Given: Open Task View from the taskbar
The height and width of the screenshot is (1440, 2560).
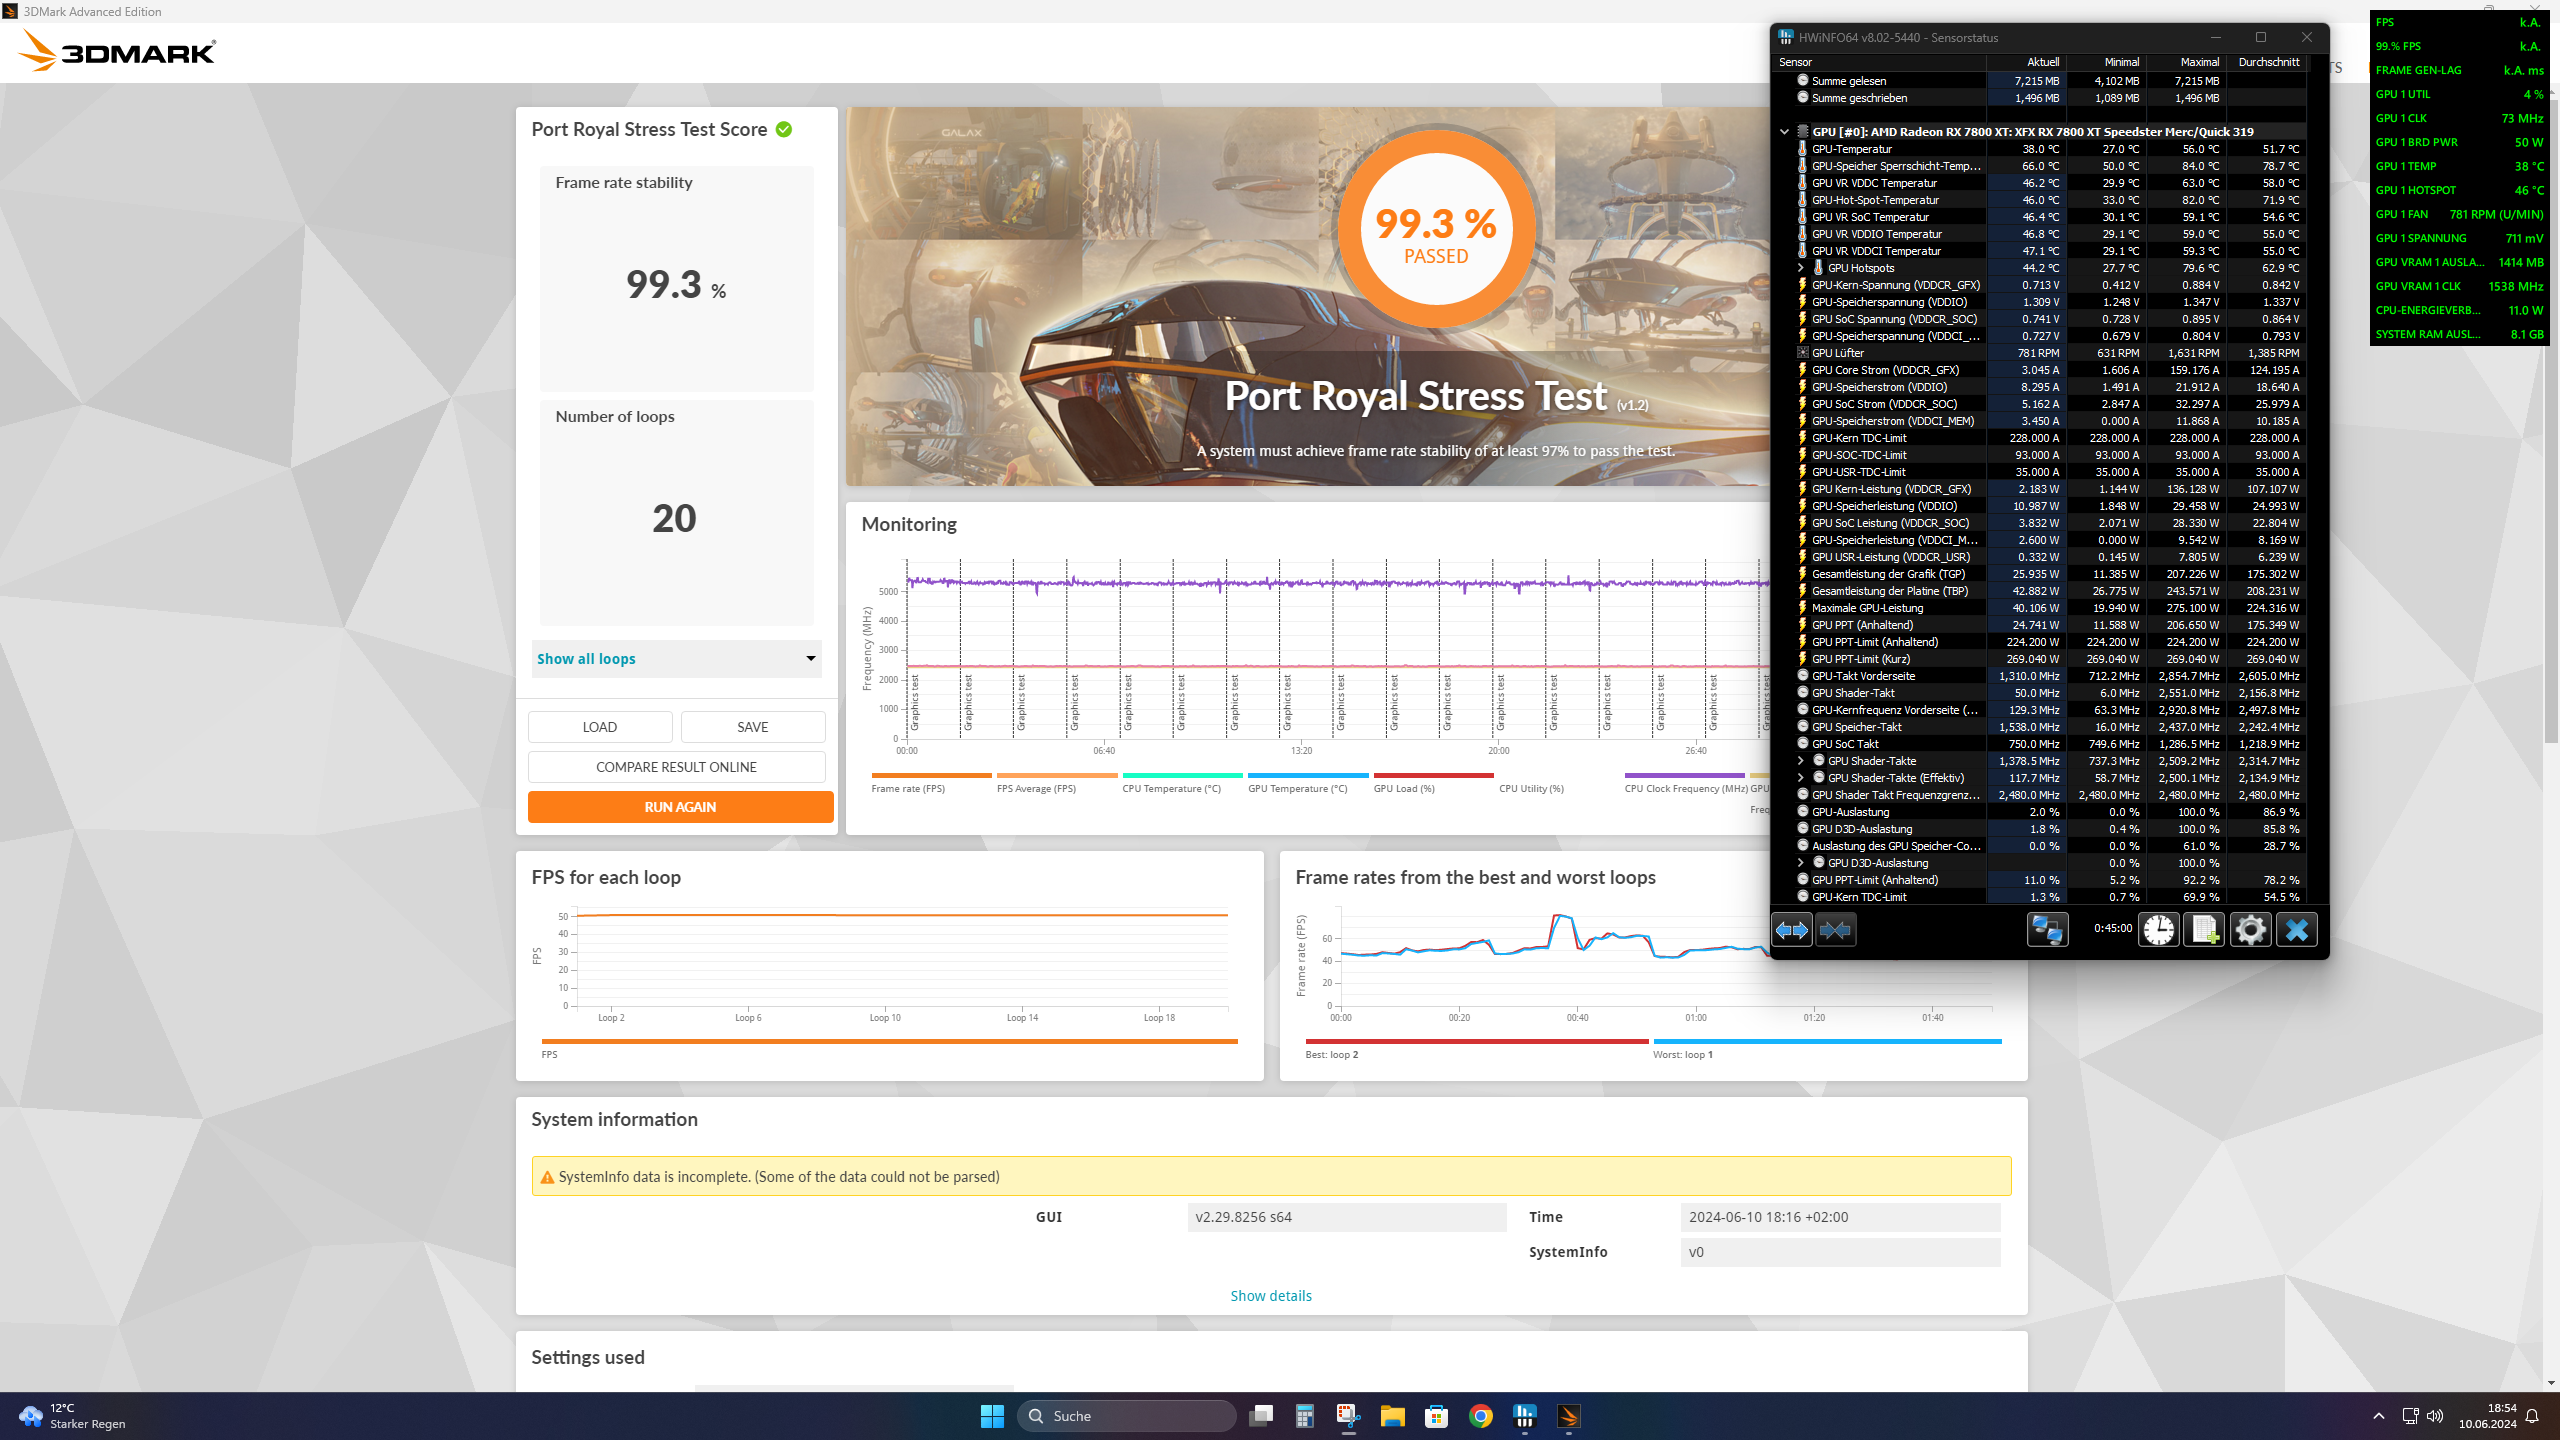Looking at the screenshot, I should point(1261,1416).
